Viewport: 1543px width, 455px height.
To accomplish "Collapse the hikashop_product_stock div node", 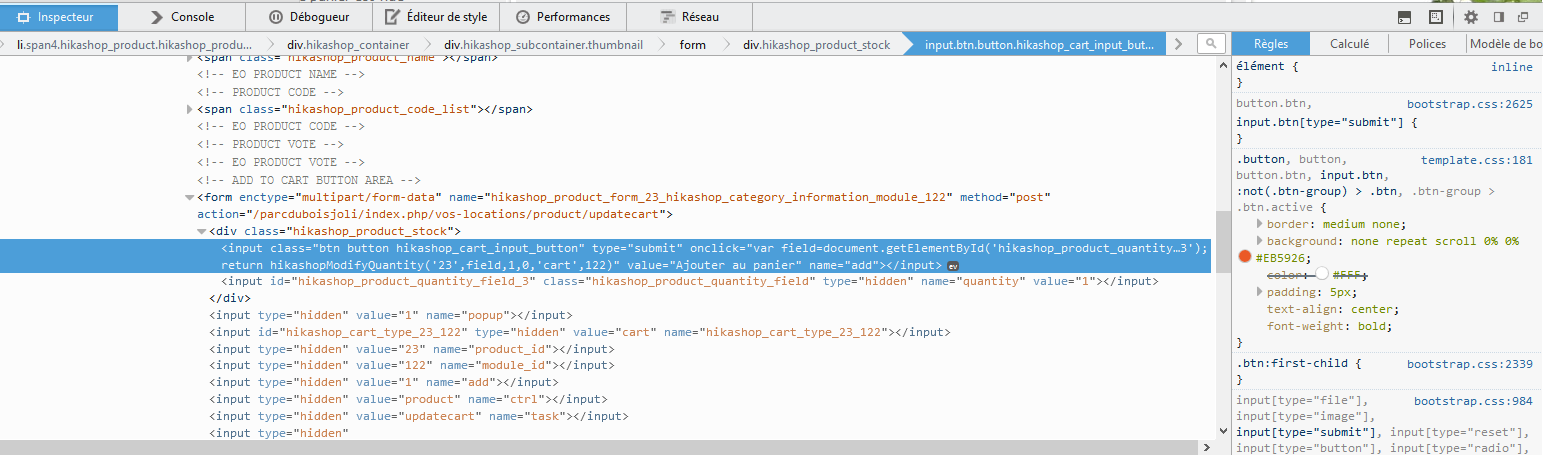I will pos(202,231).
